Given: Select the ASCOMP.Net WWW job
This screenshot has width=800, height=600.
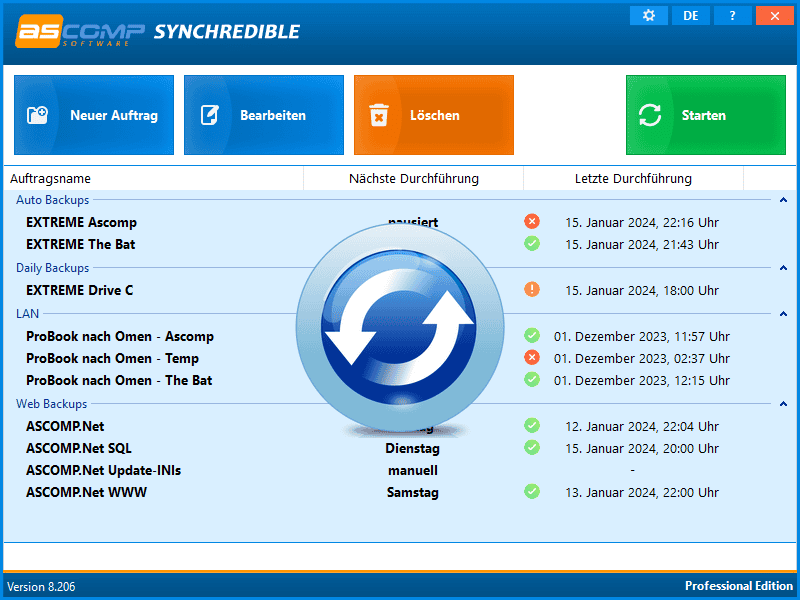Looking at the screenshot, I should 86,492.
